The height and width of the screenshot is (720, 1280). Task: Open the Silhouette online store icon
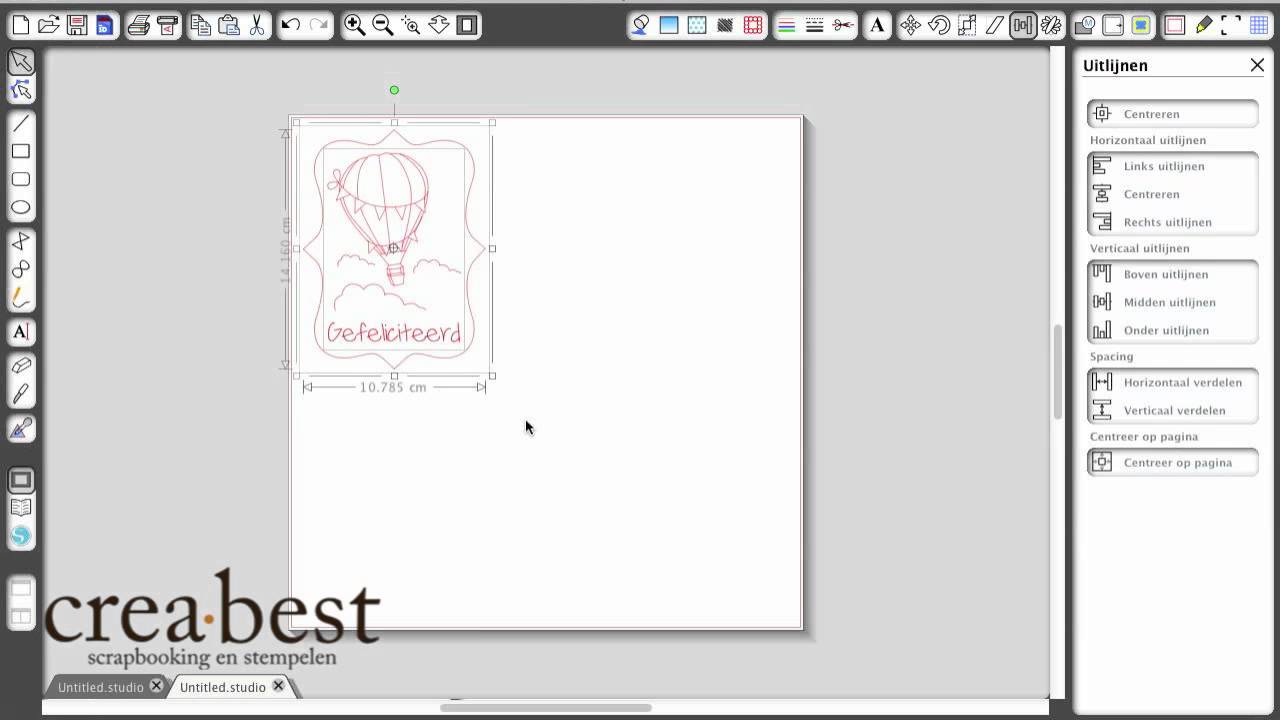pos(21,536)
